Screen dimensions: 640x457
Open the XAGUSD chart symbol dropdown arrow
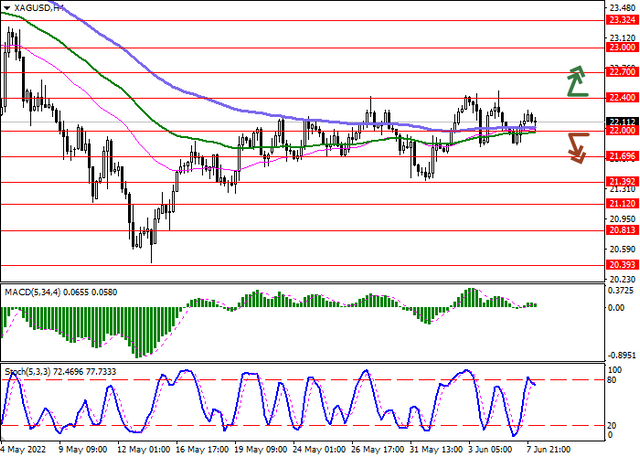[x=7, y=8]
